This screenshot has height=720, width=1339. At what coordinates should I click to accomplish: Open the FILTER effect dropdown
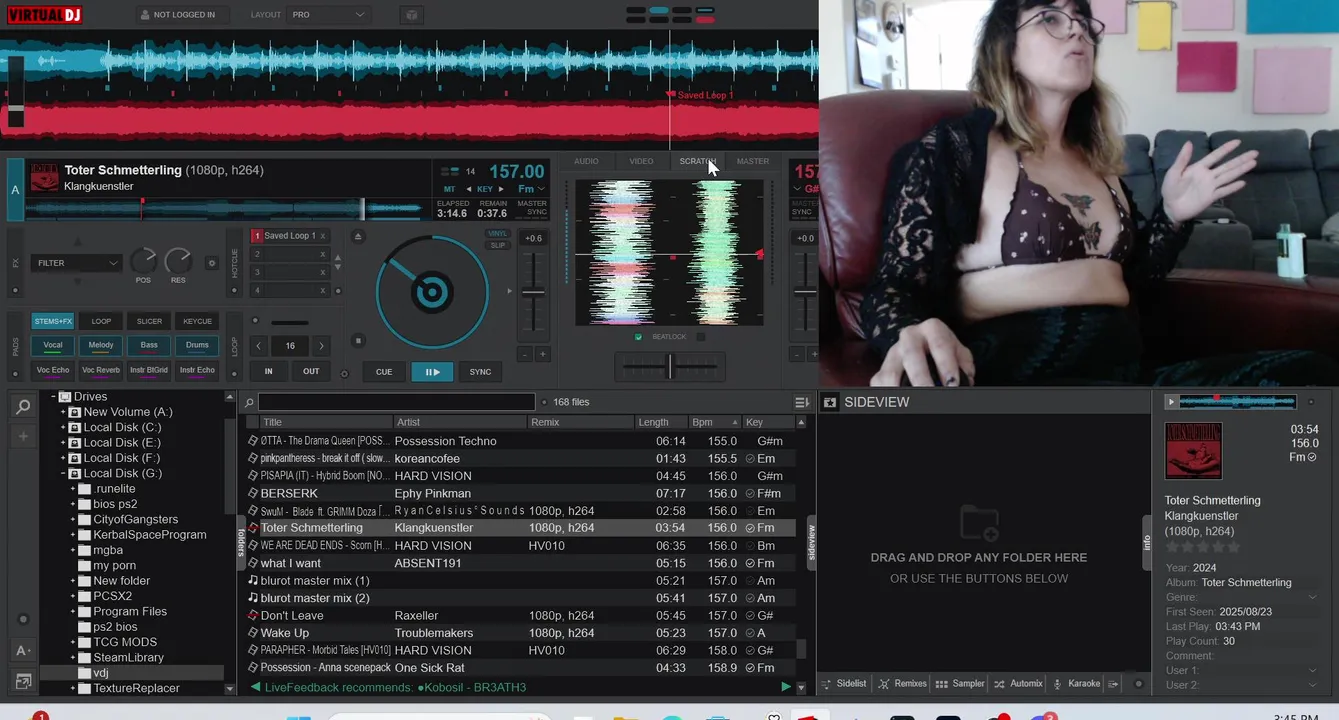pos(76,263)
